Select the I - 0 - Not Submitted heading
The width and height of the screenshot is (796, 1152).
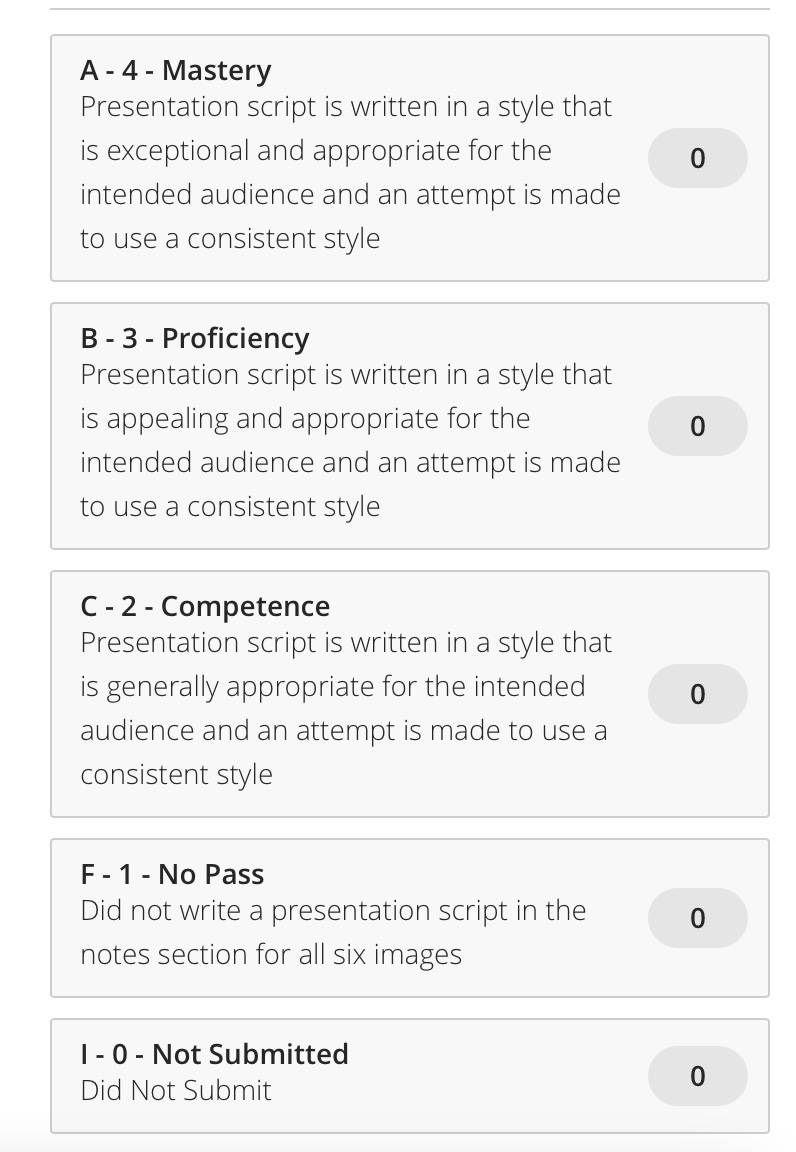pos(214,1054)
